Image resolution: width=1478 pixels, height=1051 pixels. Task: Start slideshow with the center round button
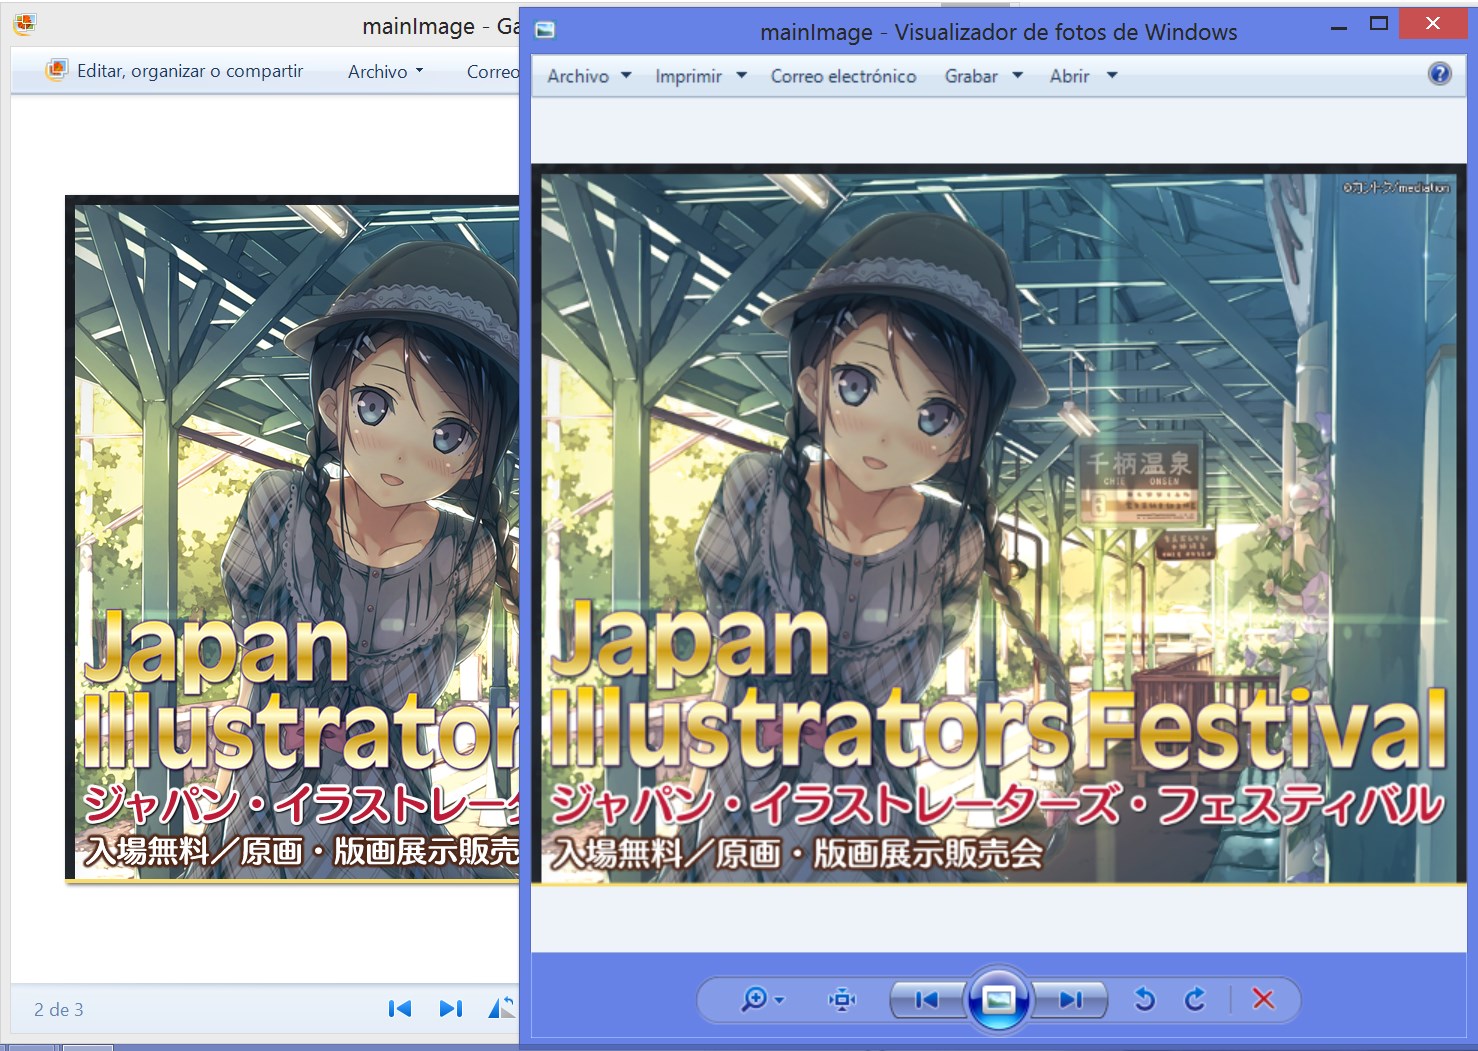998,999
